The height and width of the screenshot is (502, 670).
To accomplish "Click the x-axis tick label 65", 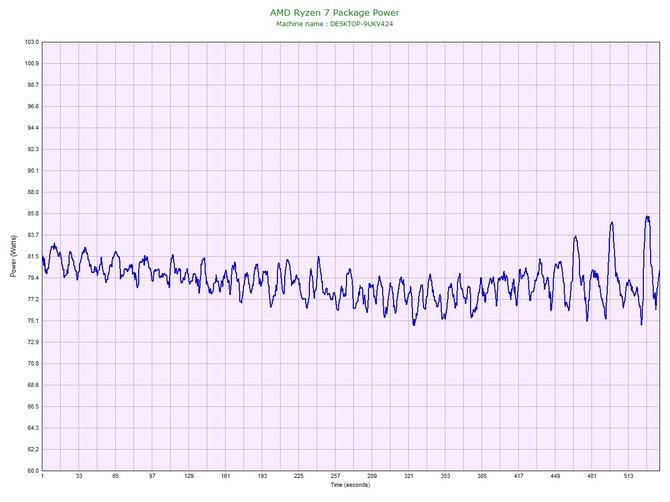I will pyautogui.click(x=115, y=476).
